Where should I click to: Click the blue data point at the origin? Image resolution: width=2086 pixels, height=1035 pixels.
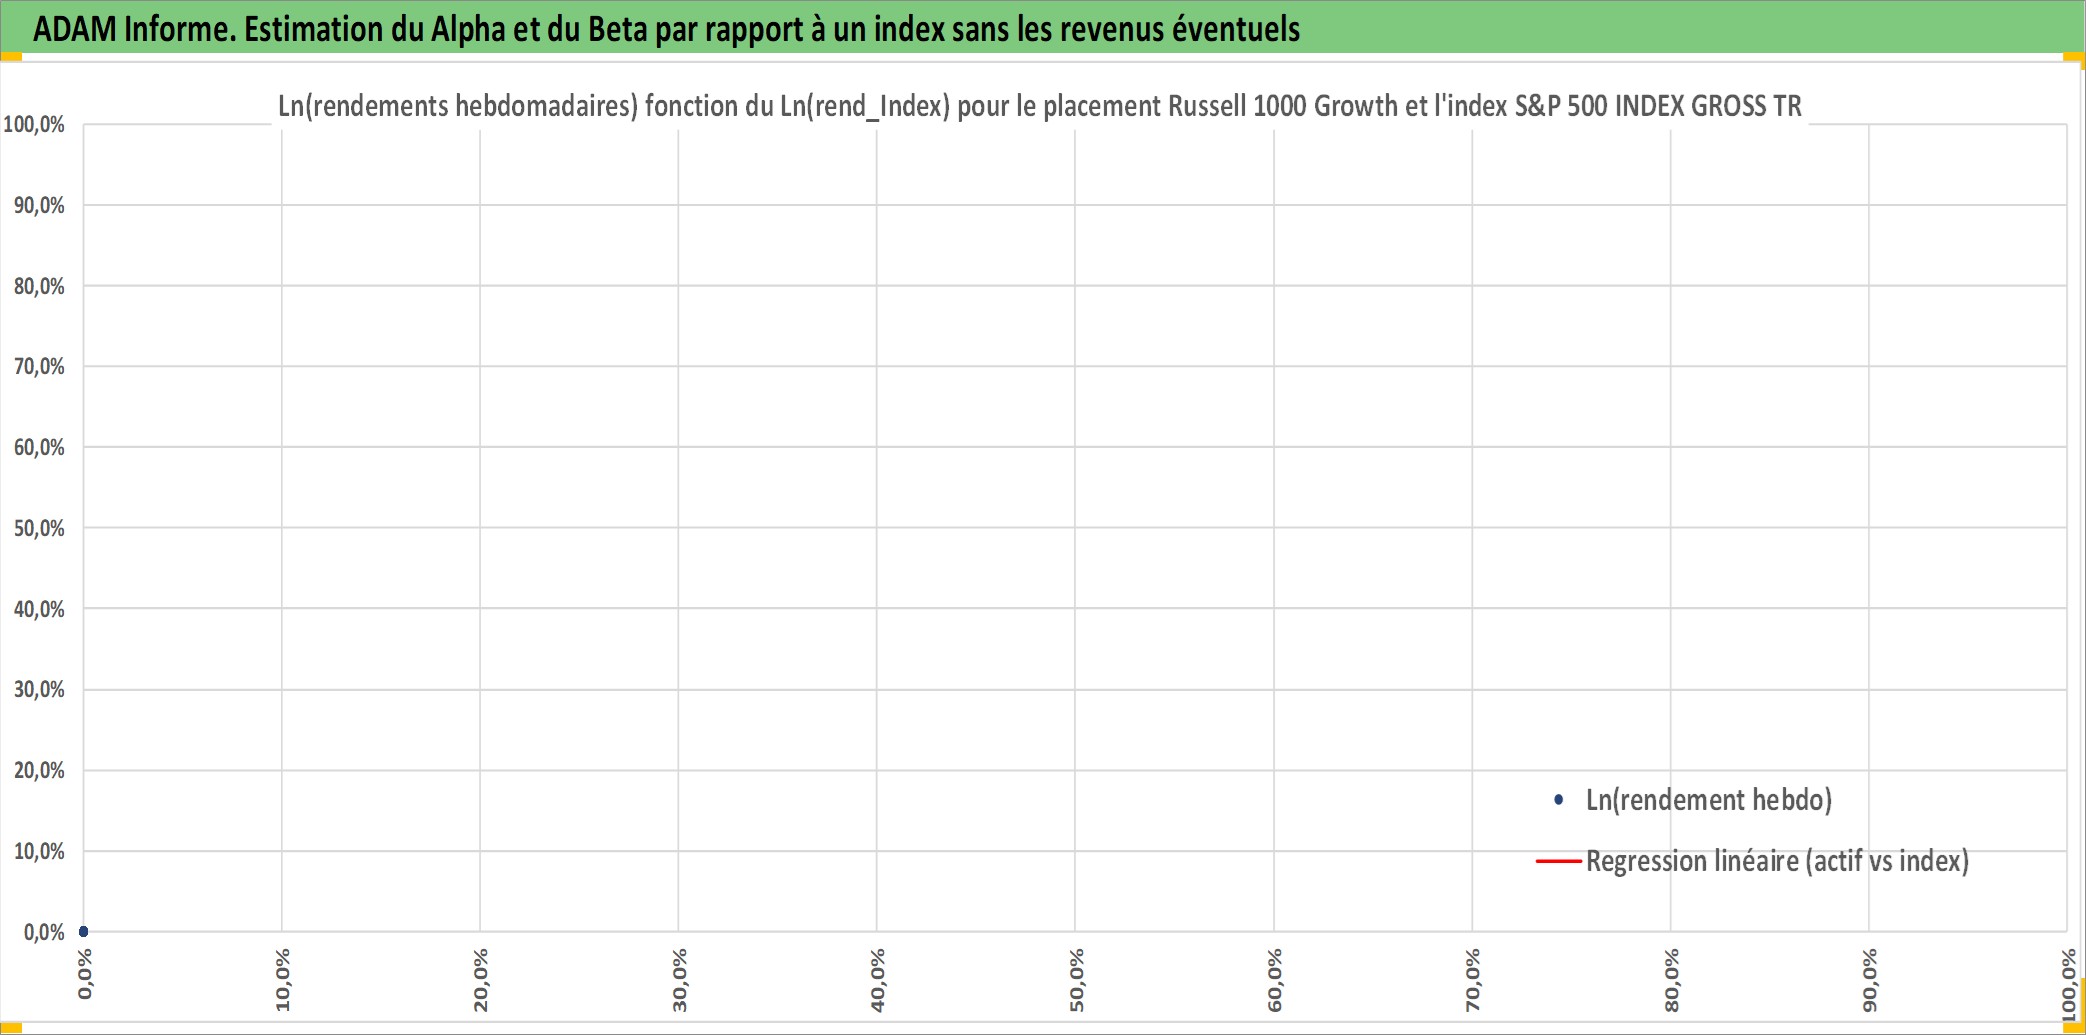(83, 931)
